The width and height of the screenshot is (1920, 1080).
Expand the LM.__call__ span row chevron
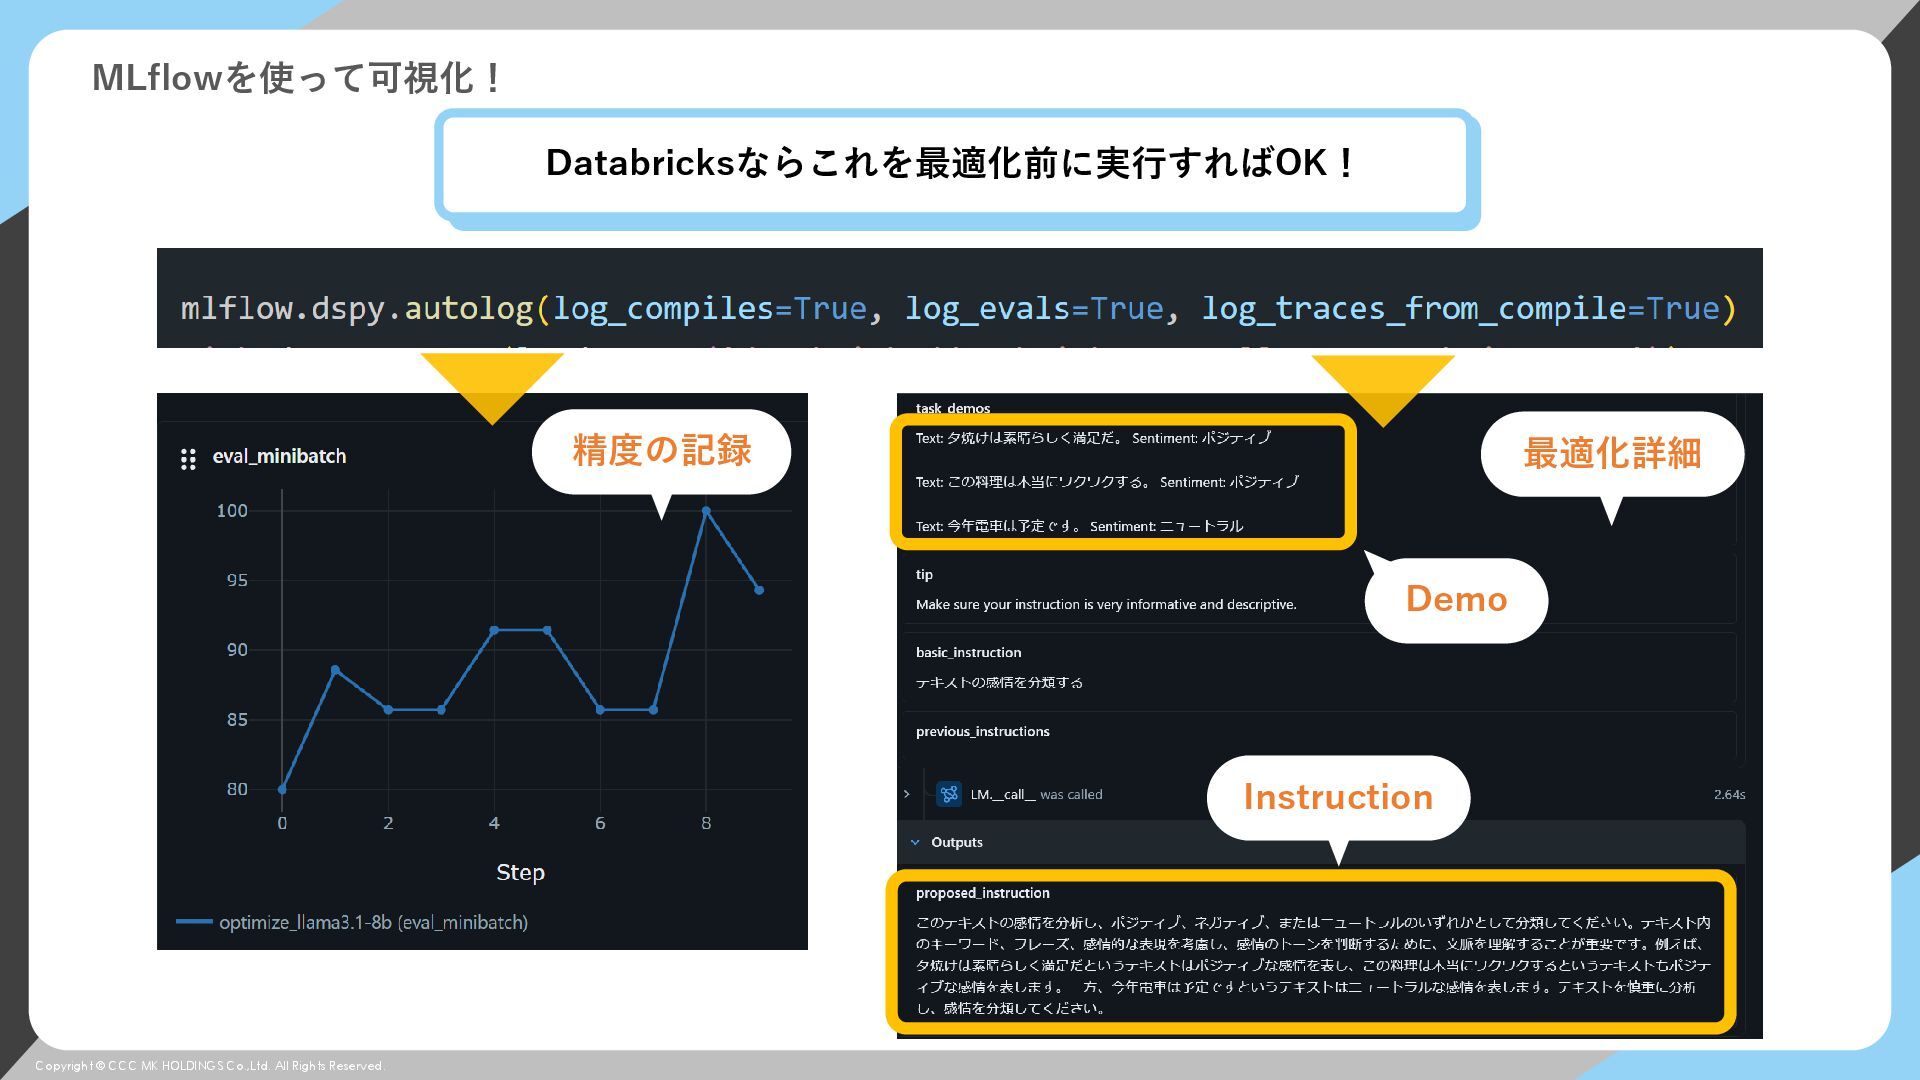(907, 794)
